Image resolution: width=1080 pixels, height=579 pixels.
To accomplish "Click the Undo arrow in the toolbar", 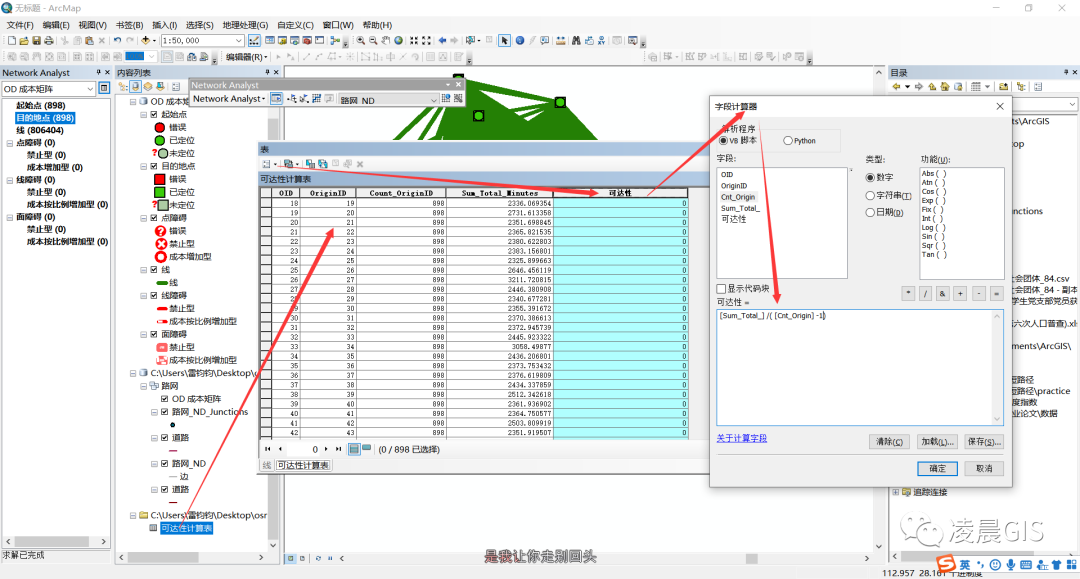I will [x=117, y=41].
